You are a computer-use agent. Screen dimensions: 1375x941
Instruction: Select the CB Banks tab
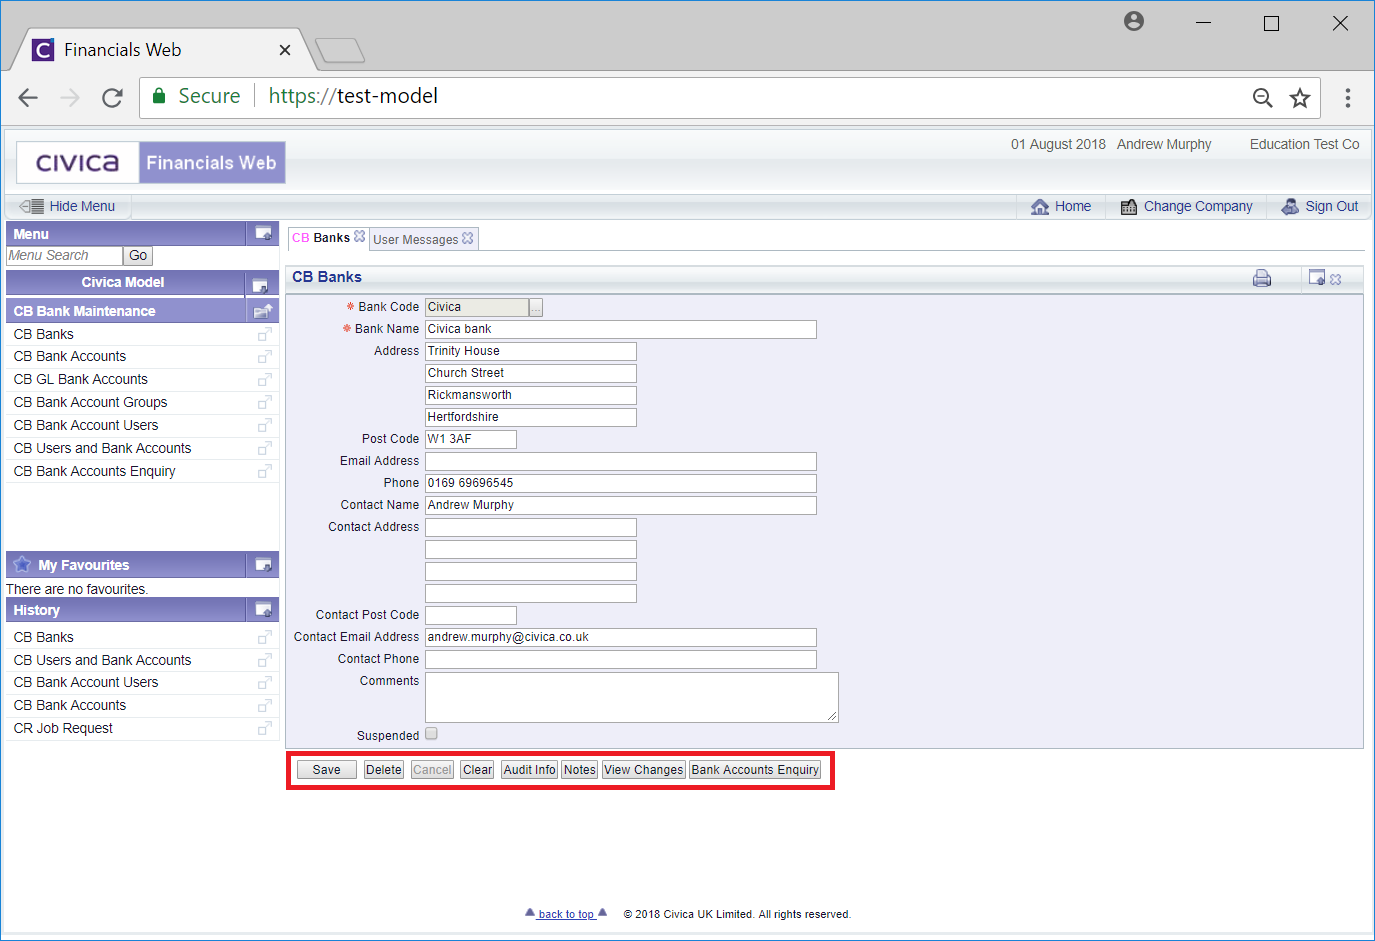click(x=321, y=238)
